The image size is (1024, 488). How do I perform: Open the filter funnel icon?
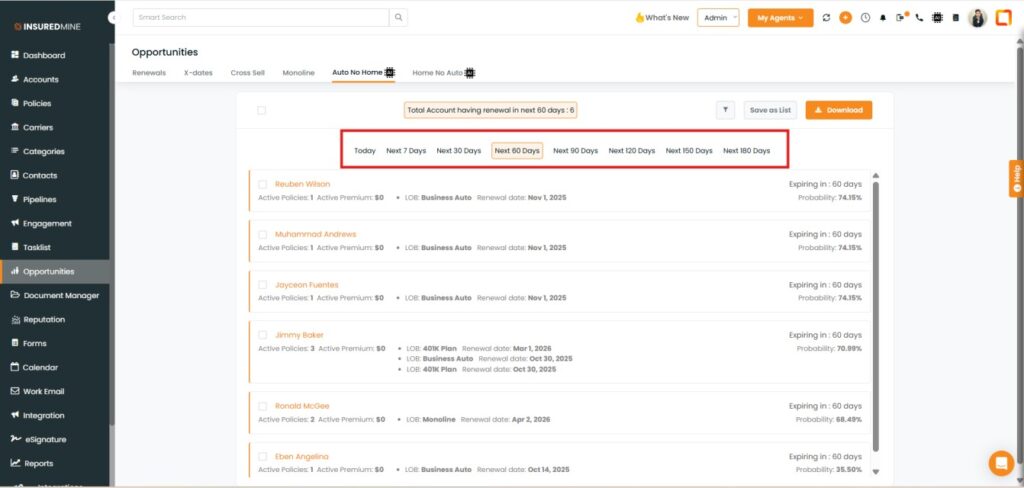726,110
